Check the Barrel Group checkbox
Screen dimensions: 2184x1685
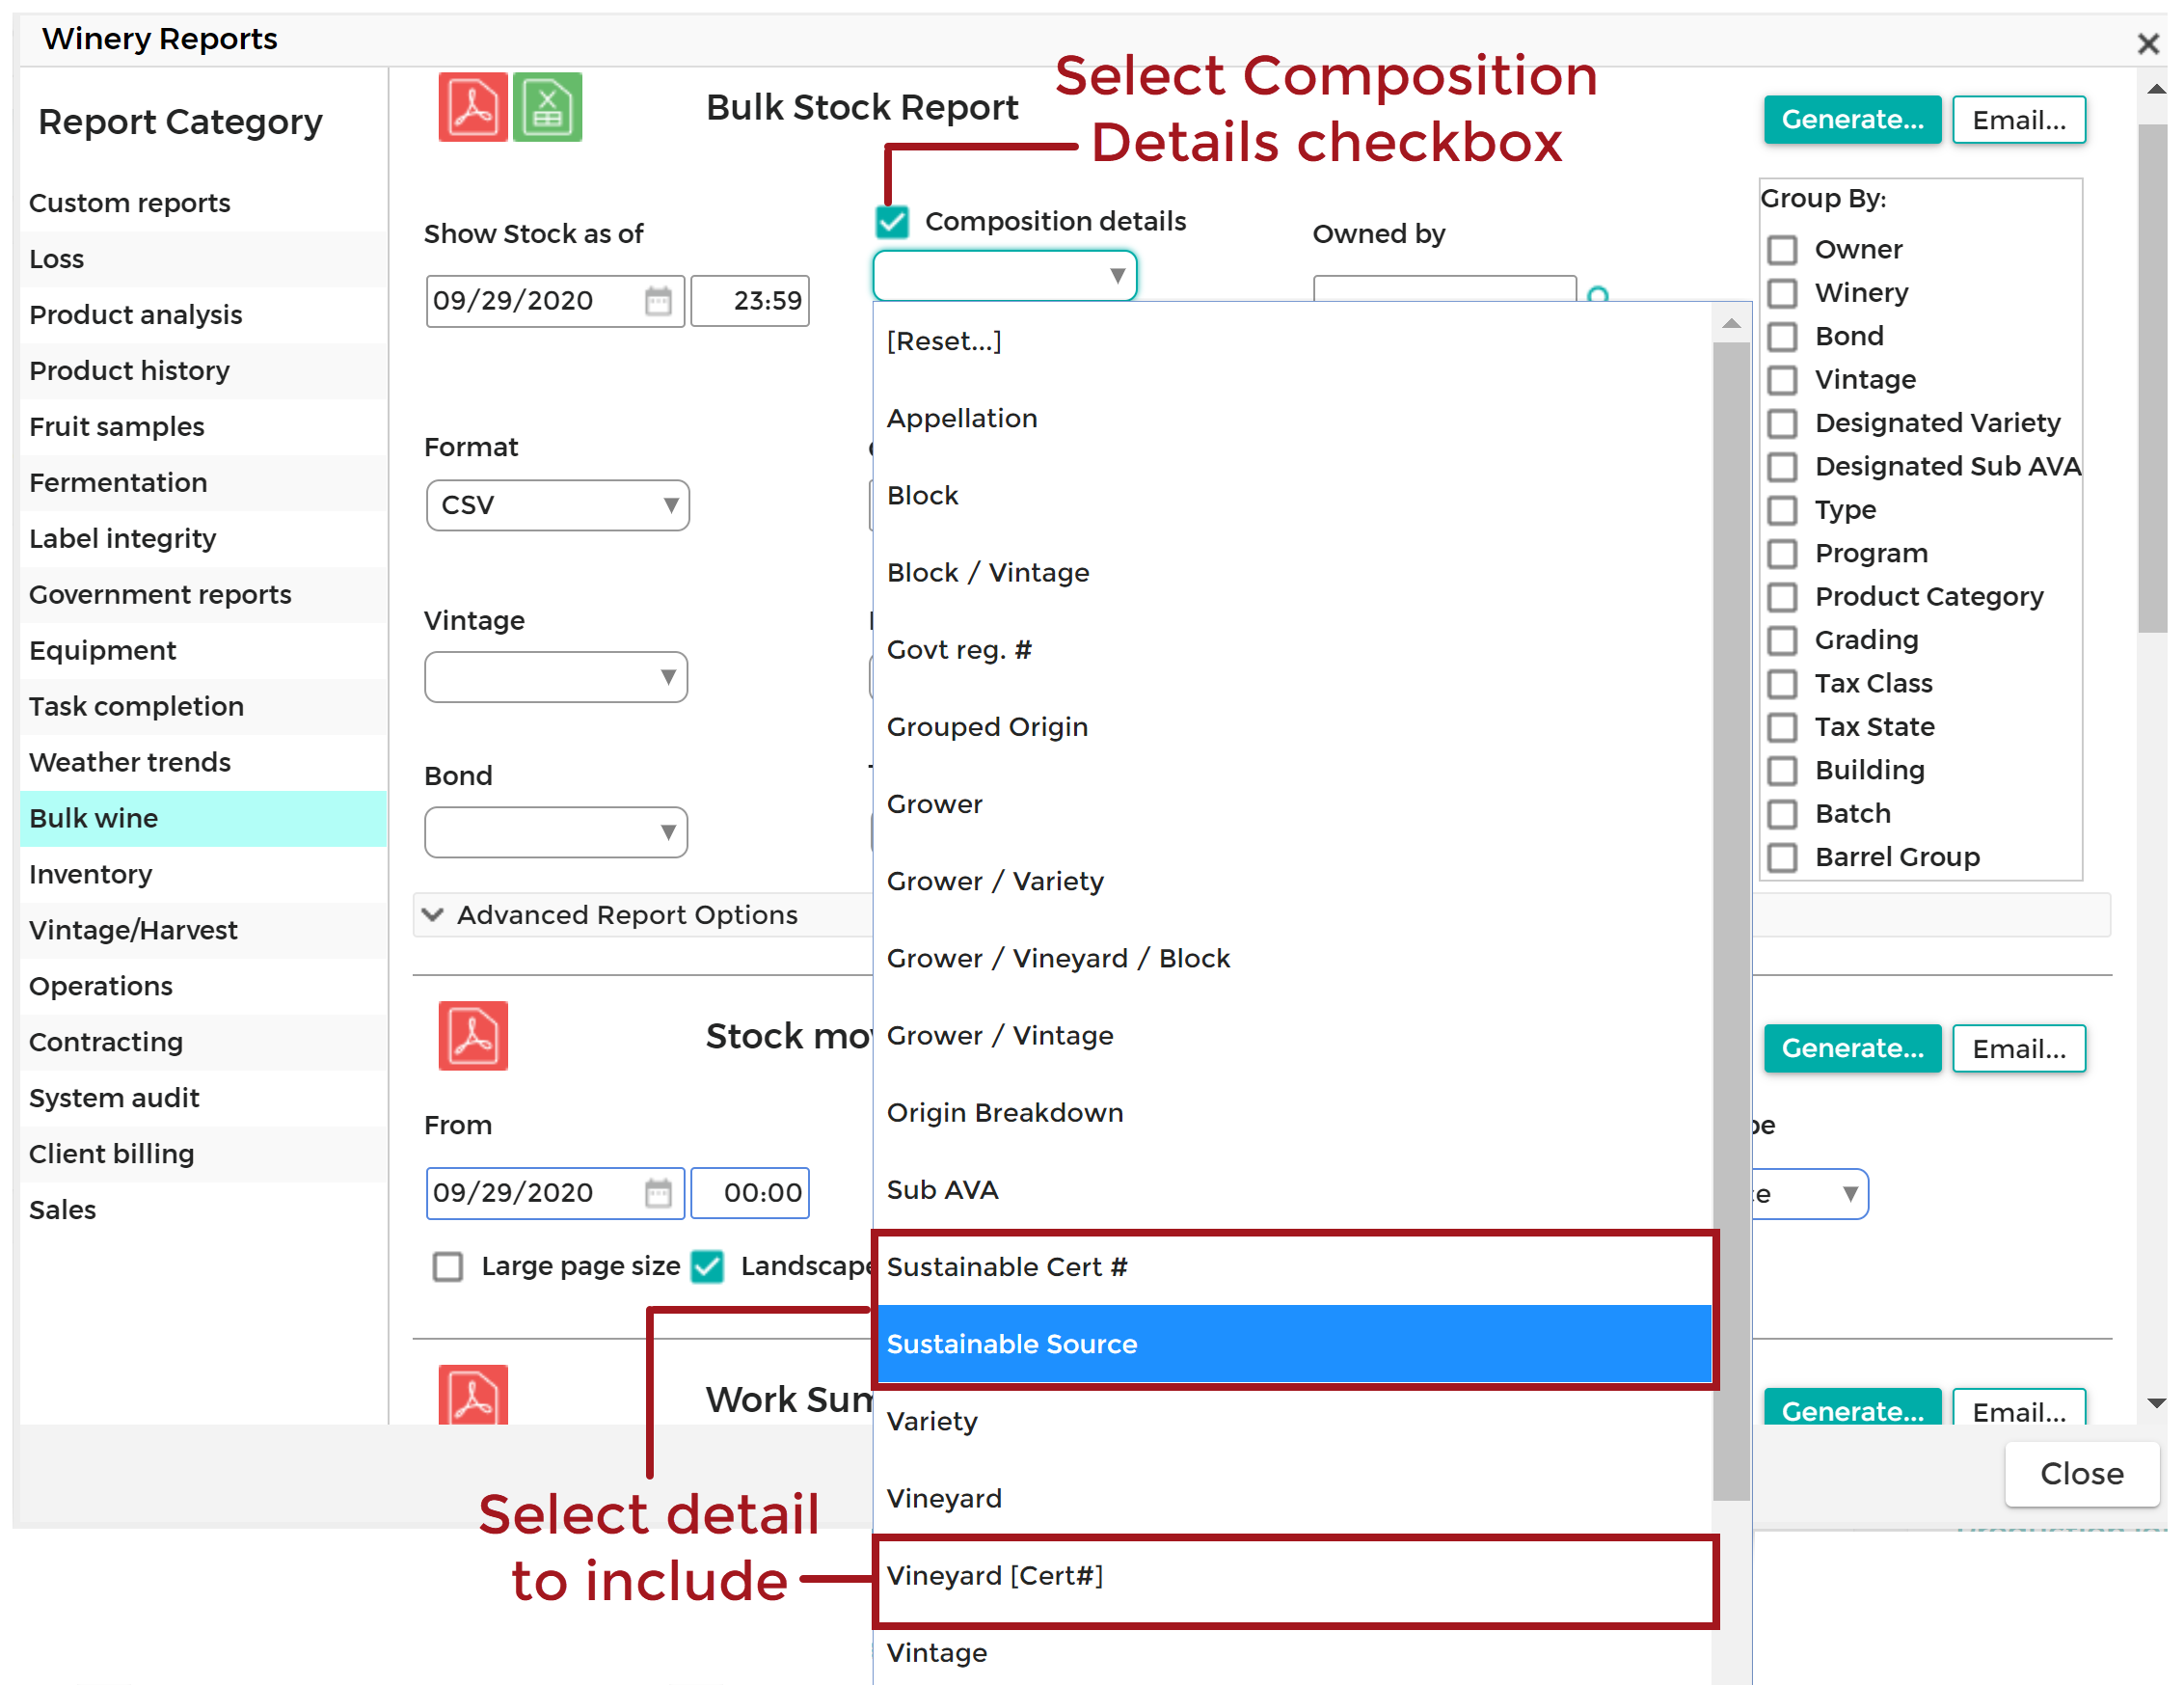tap(1782, 857)
